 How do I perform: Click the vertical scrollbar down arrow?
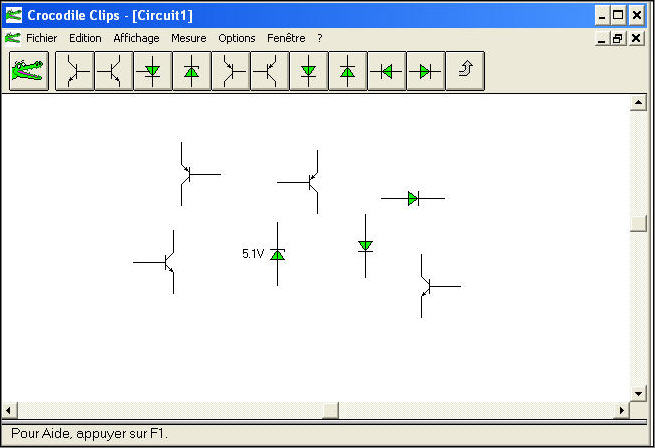638,393
